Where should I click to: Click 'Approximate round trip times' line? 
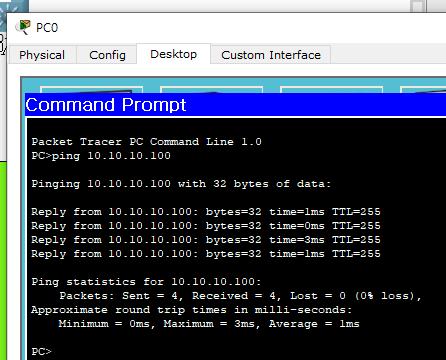(x=191, y=310)
